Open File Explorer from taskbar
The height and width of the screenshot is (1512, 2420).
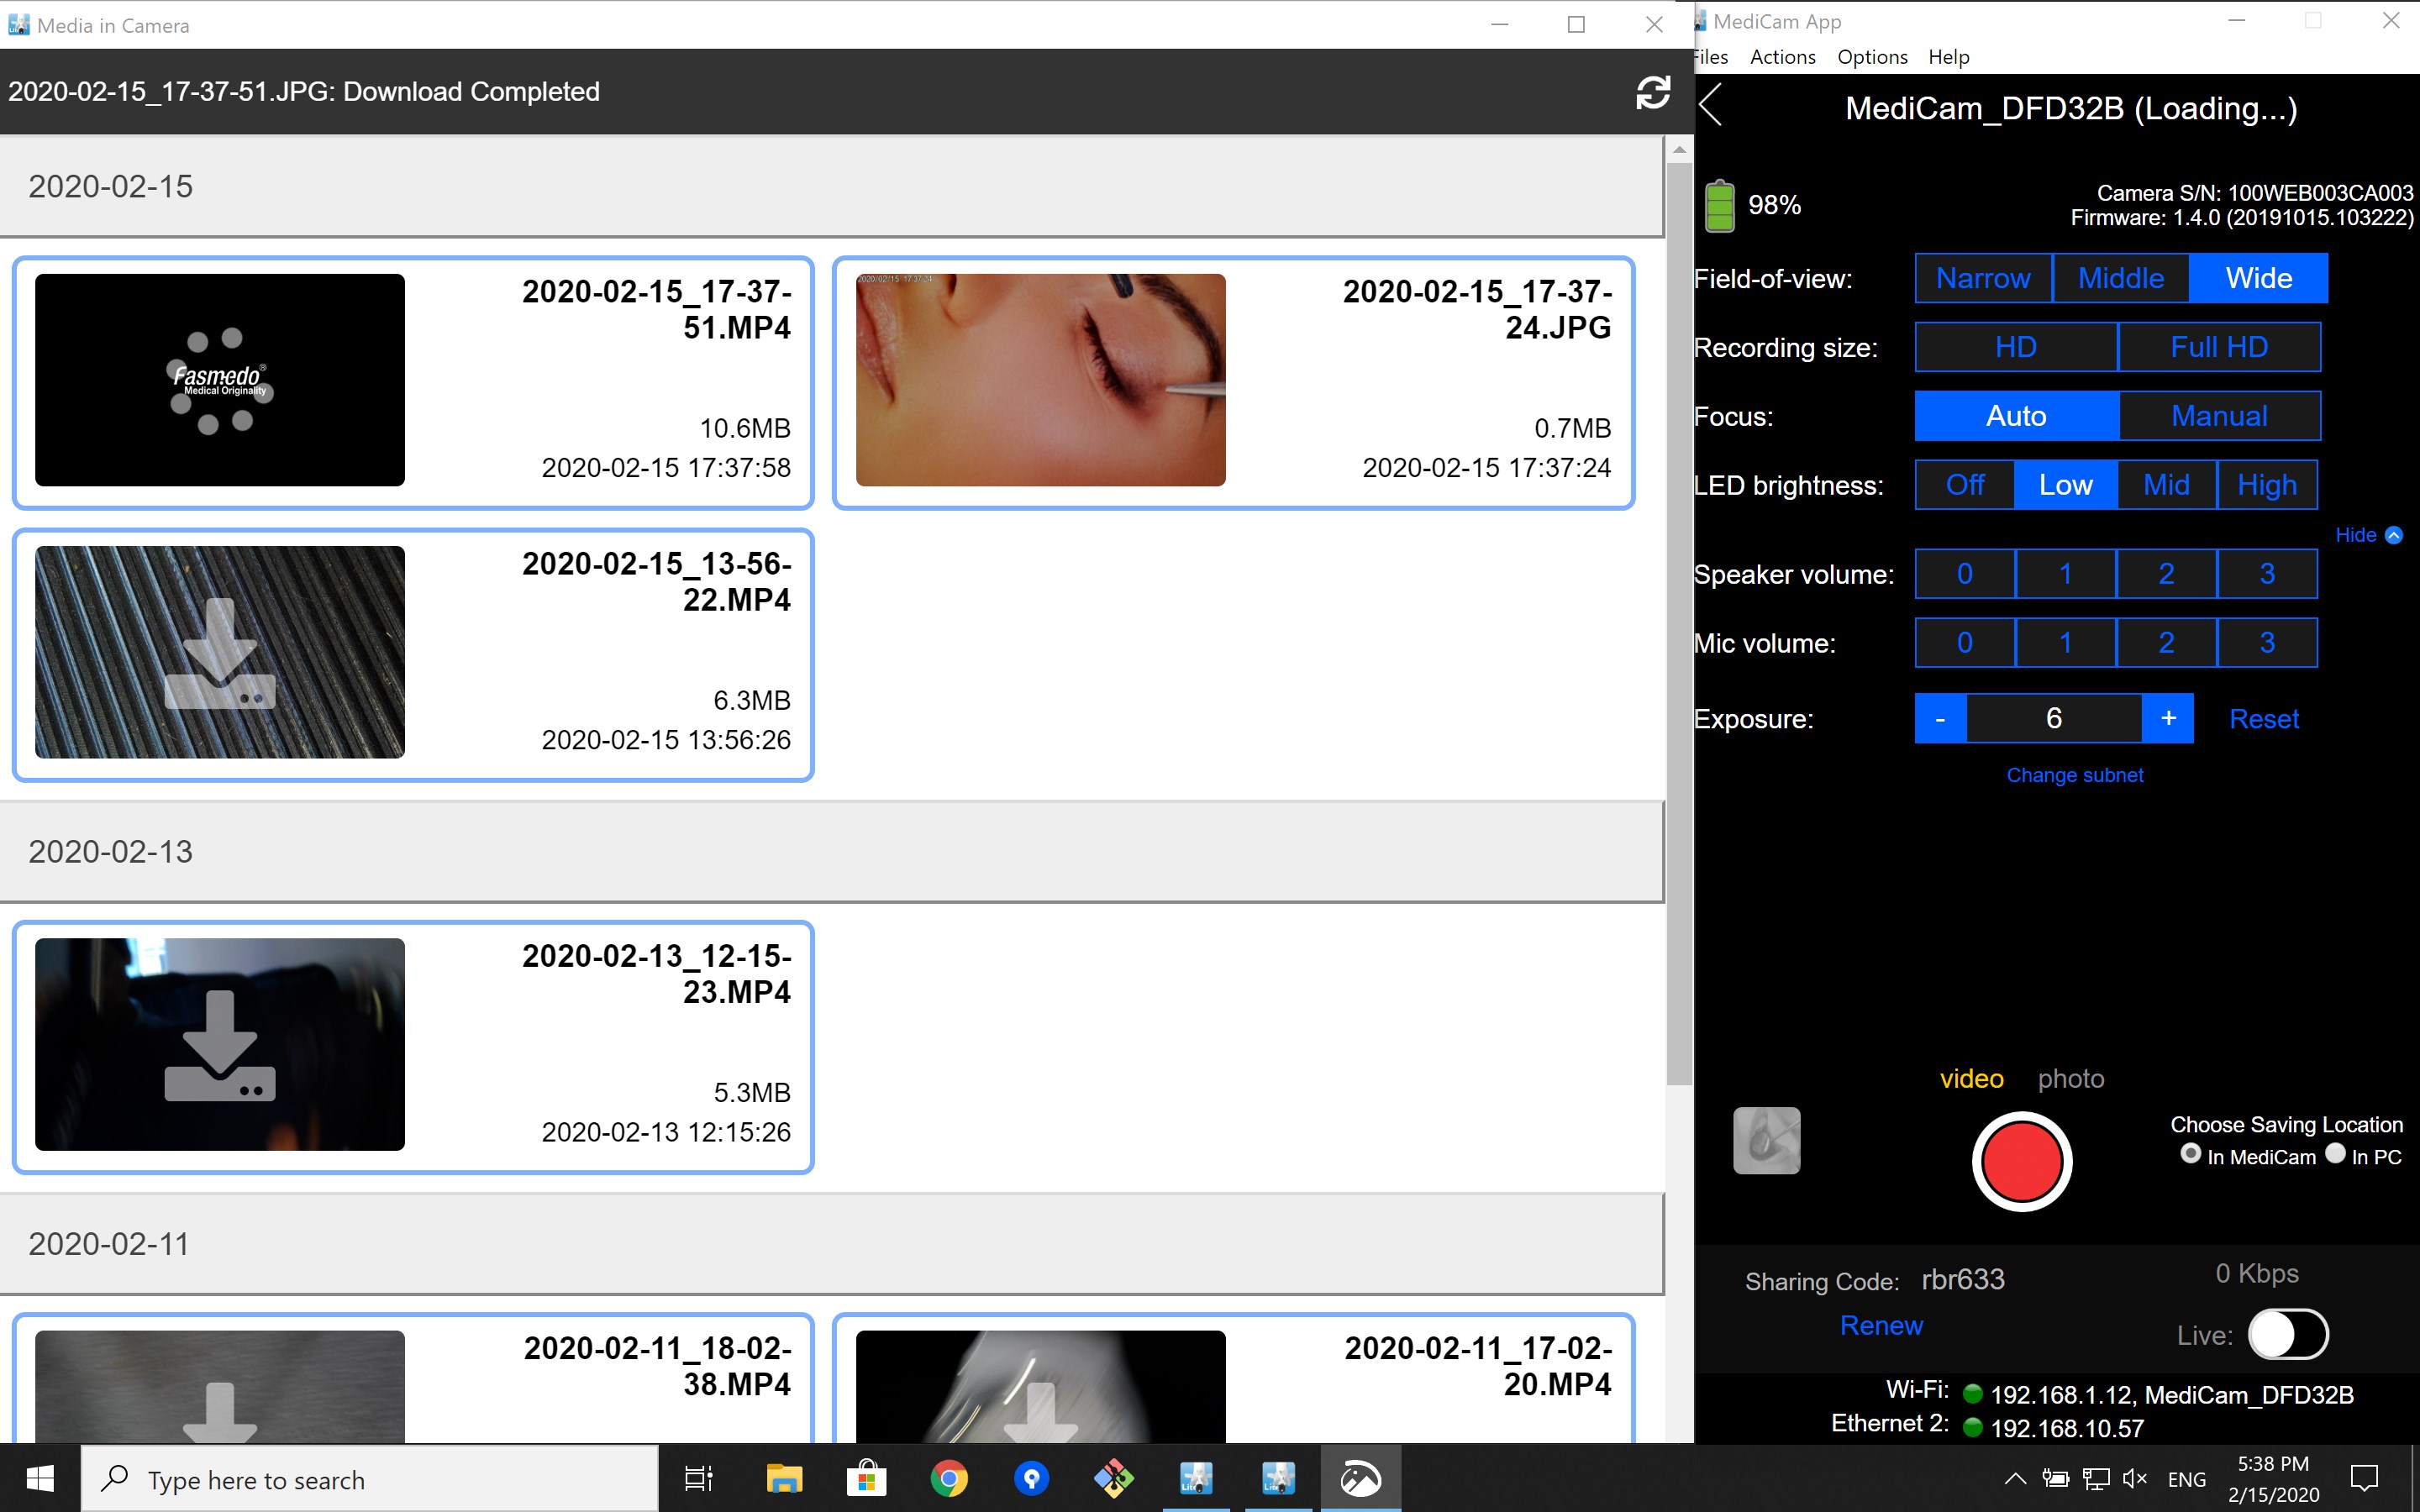(x=784, y=1478)
